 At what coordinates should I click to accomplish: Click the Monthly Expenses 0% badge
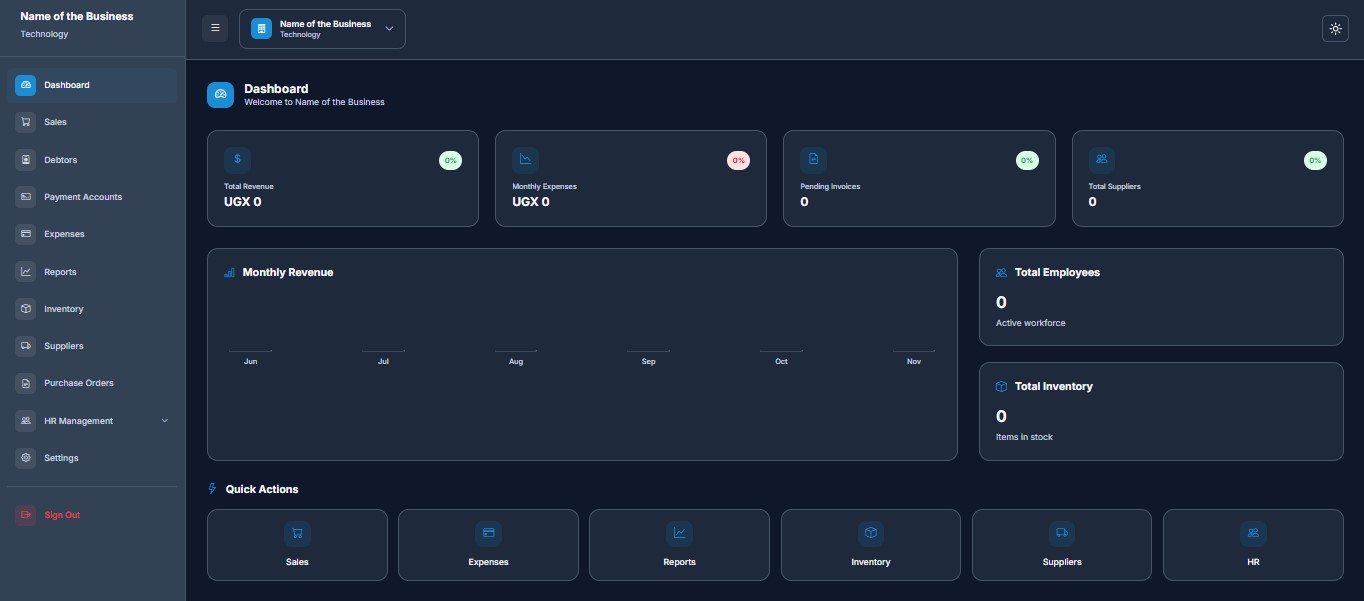click(x=738, y=160)
